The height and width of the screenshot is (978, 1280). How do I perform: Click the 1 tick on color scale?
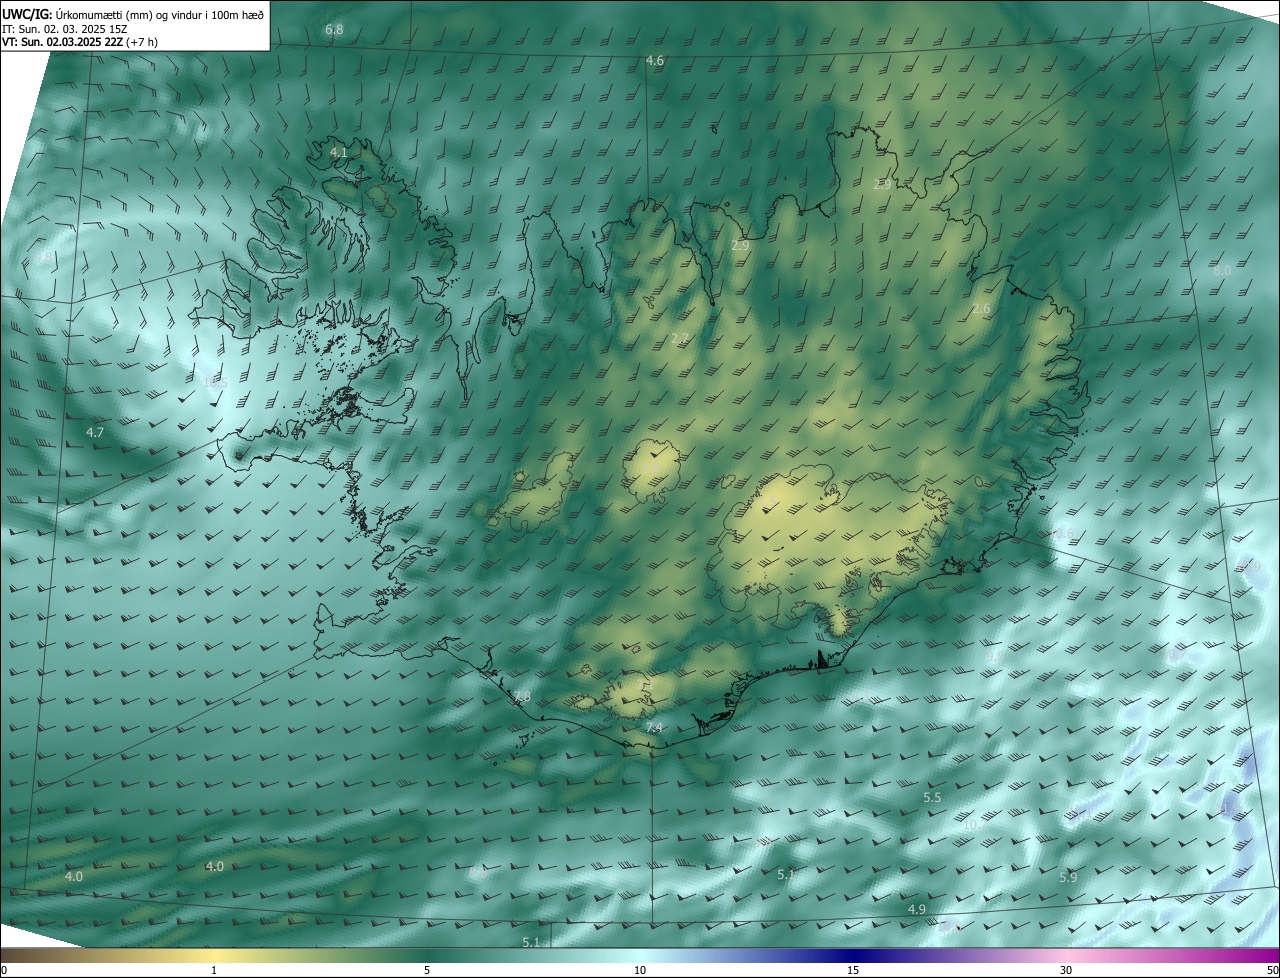pos(214,970)
